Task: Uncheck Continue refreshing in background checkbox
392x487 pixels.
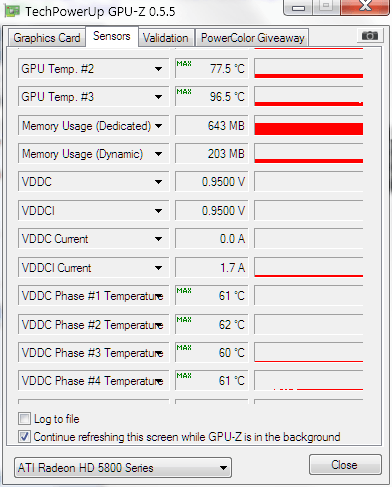Action: point(24,436)
